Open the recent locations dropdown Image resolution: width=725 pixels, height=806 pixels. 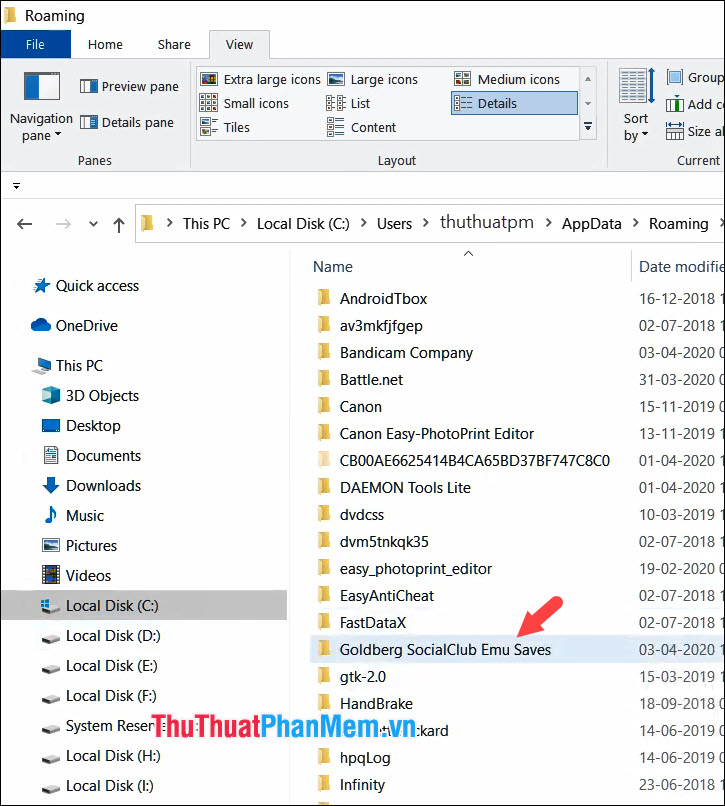93,224
